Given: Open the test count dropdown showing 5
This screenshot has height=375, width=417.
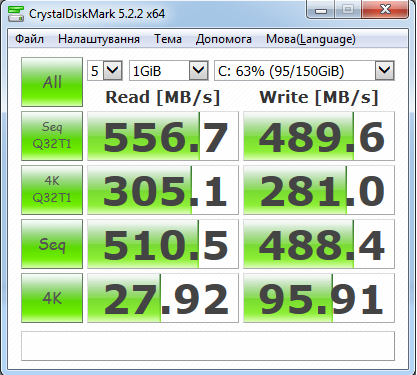Looking at the screenshot, I should click(105, 71).
